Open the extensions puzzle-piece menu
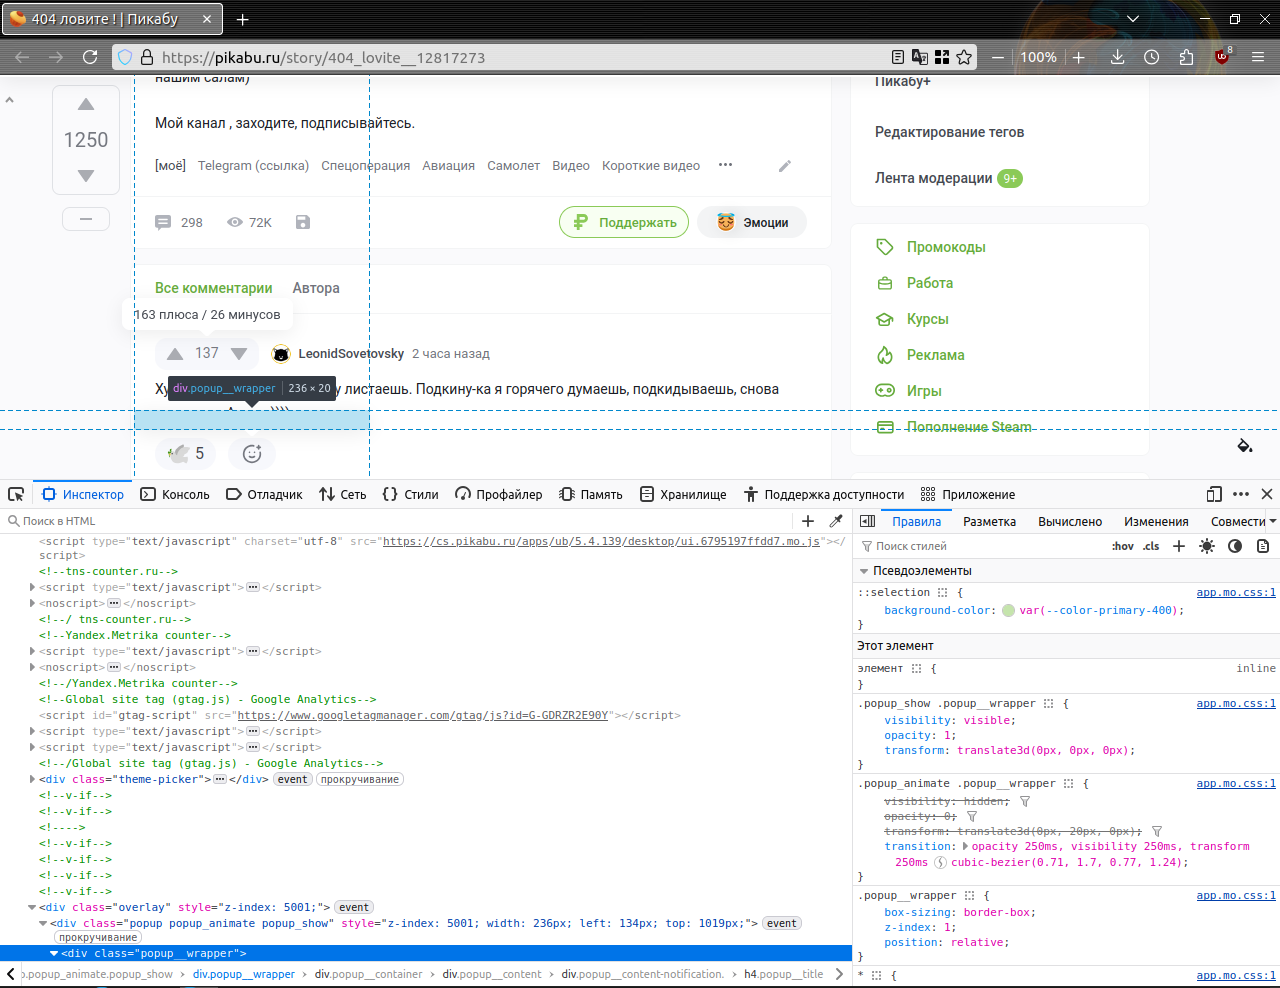 tap(1186, 57)
